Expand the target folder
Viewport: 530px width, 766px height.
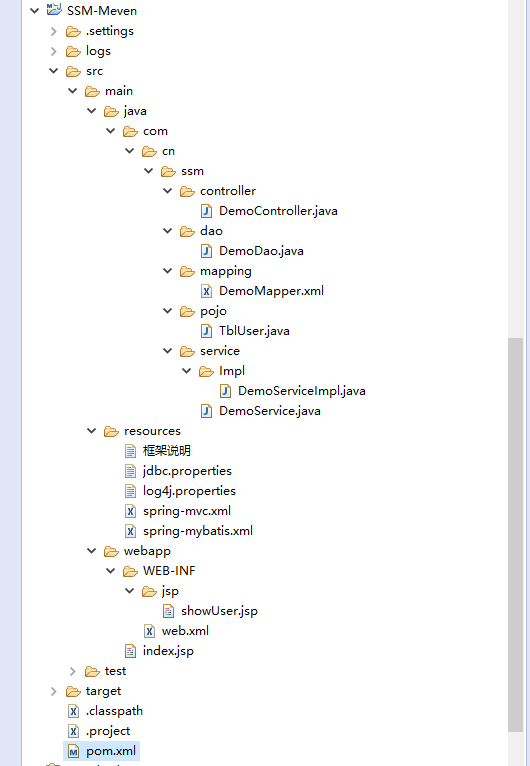coord(54,692)
